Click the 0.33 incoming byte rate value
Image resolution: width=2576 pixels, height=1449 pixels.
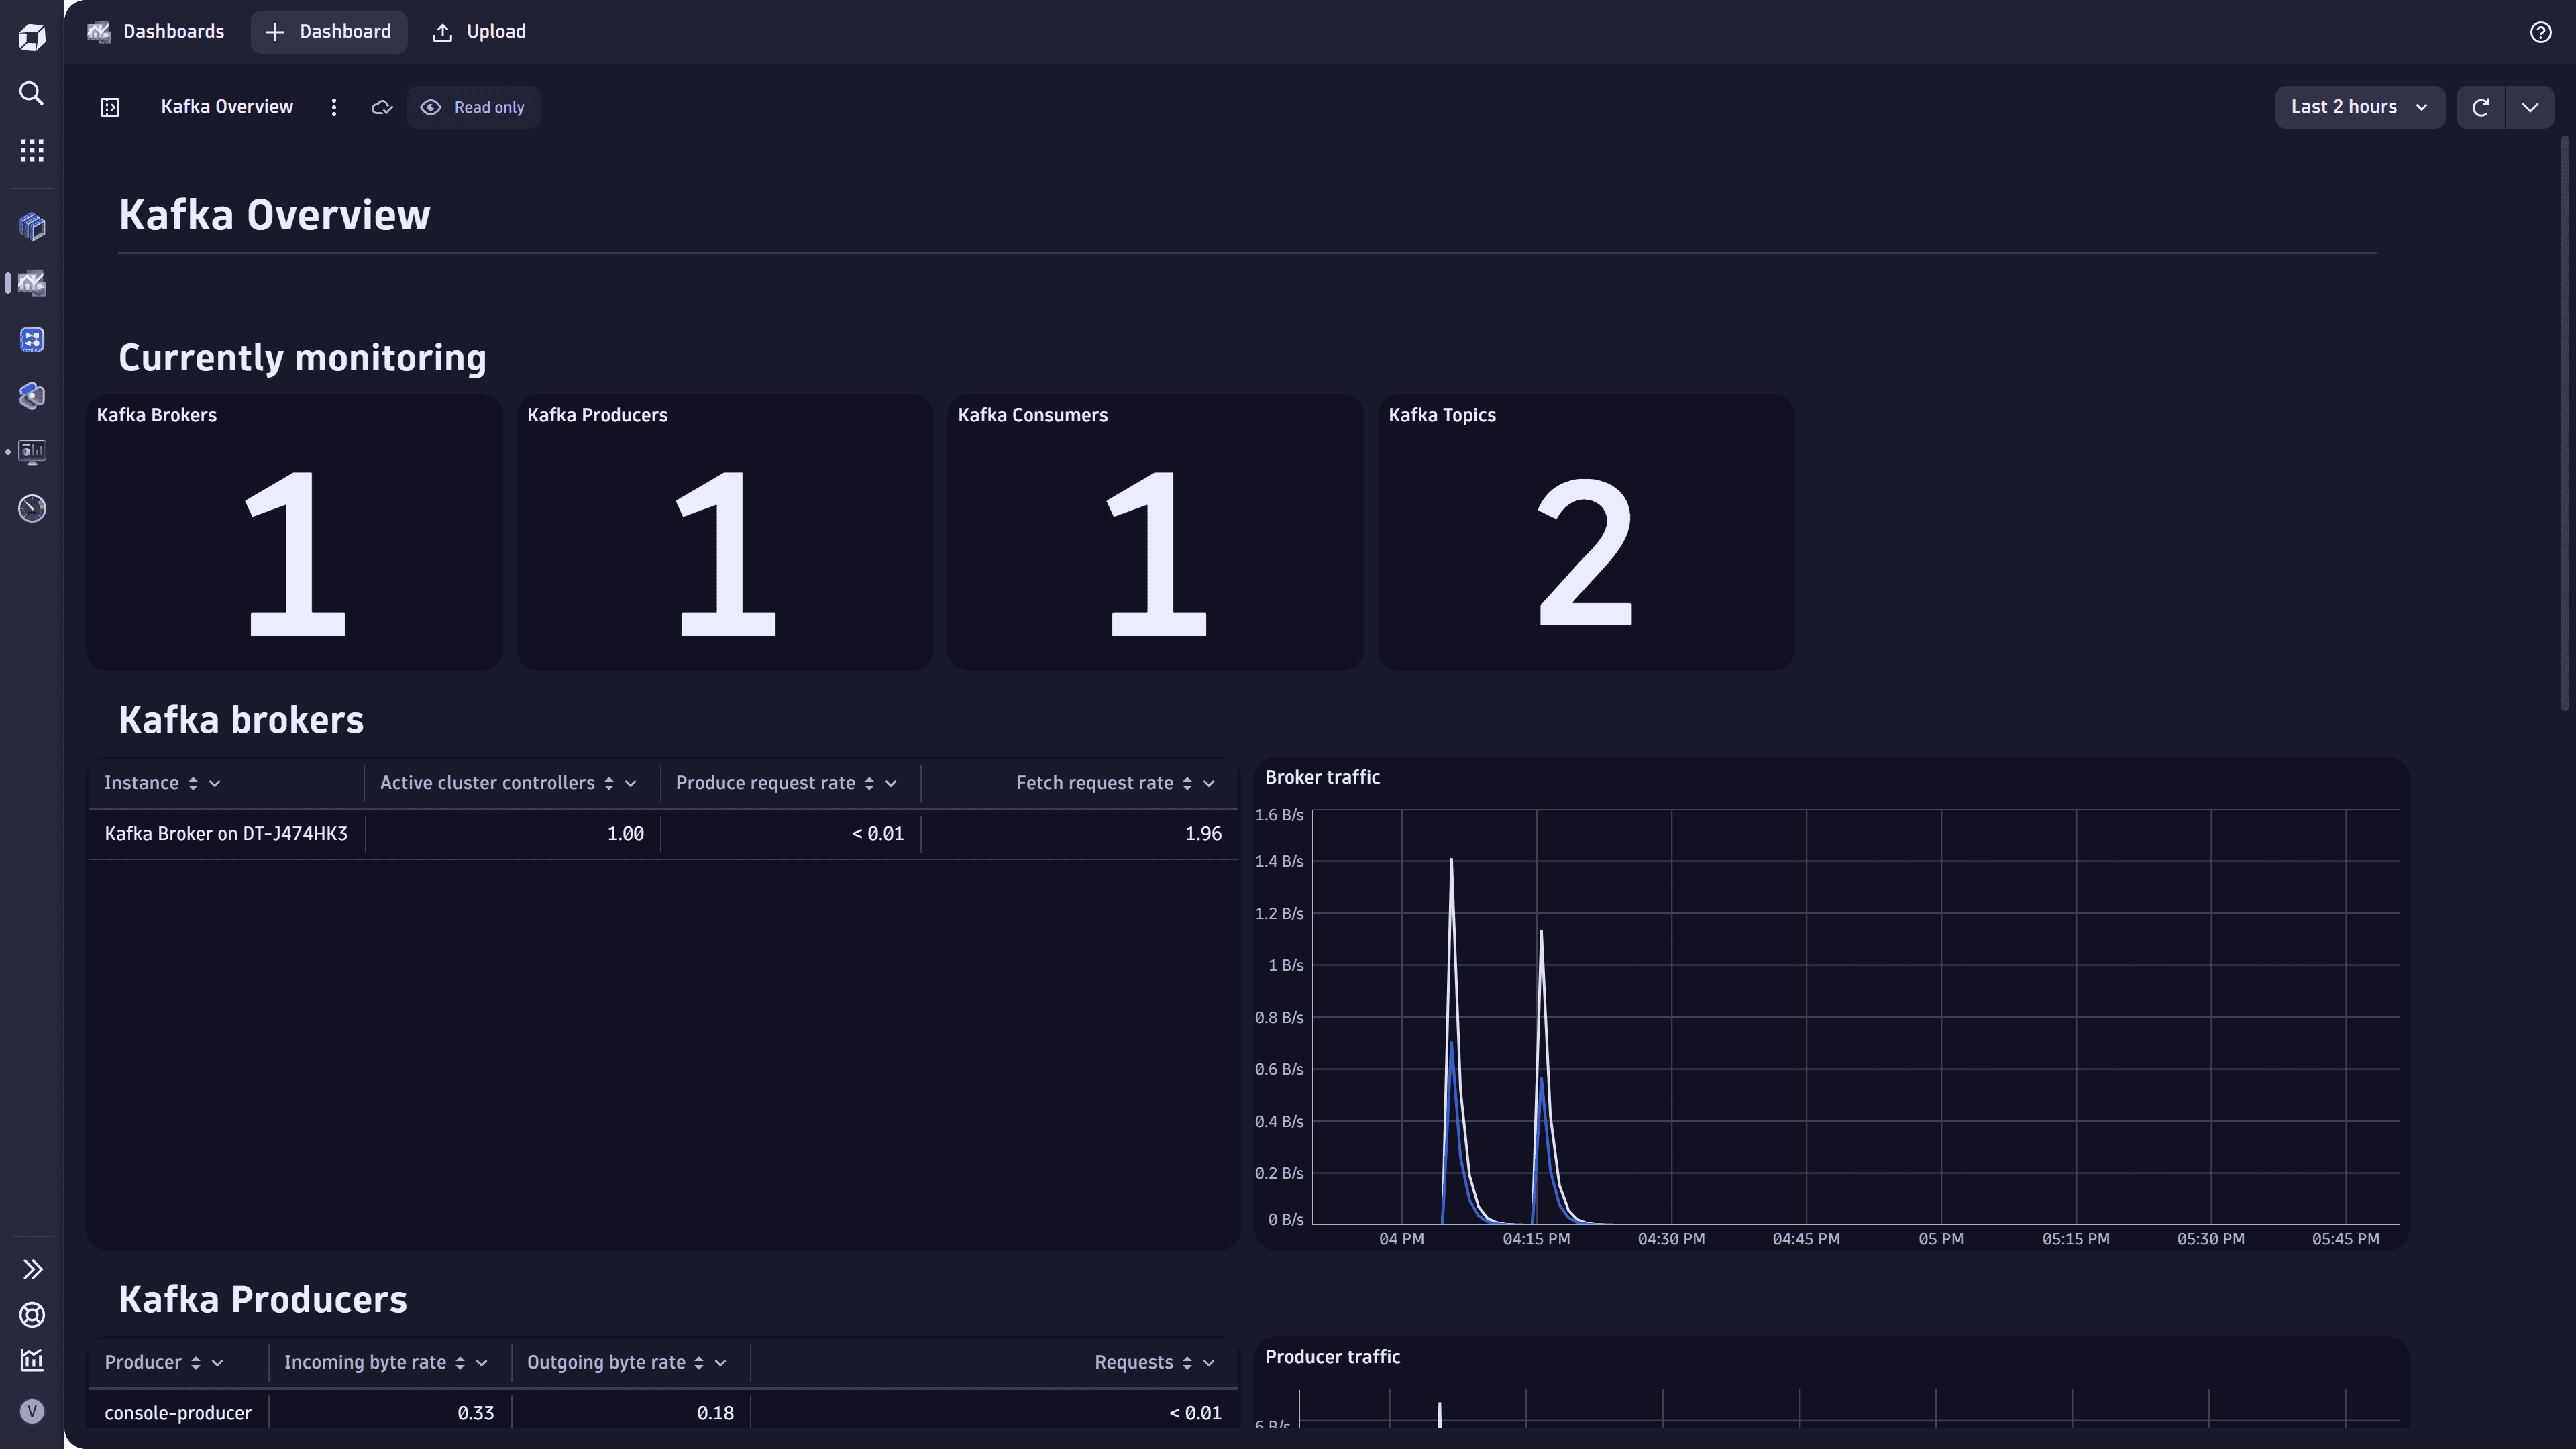[476, 1413]
